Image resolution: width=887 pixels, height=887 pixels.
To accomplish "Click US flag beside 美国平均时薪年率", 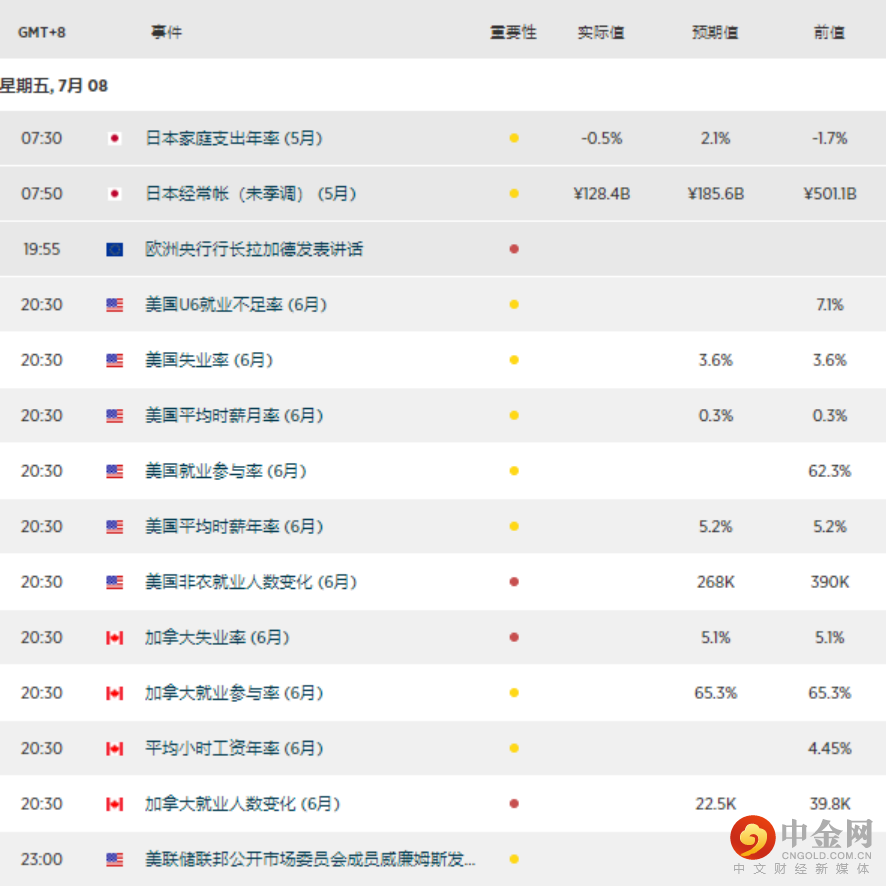I will [115, 526].
